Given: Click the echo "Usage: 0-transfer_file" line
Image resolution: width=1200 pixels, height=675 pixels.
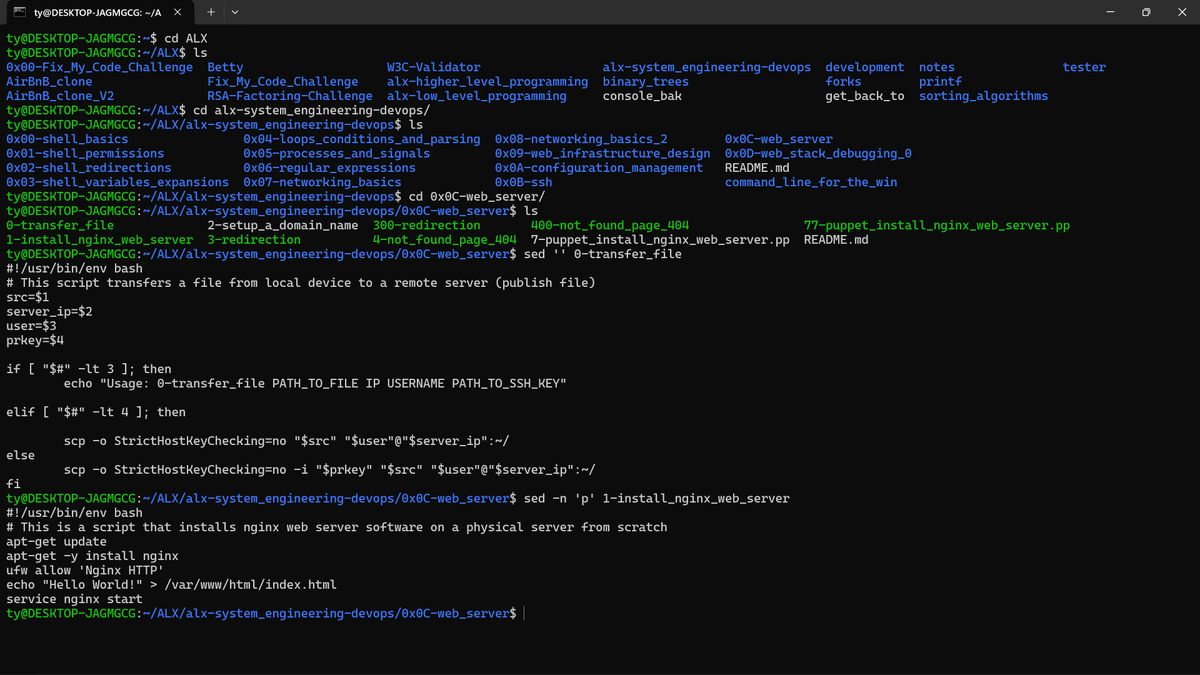Looking at the screenshot, I should 315,384.
